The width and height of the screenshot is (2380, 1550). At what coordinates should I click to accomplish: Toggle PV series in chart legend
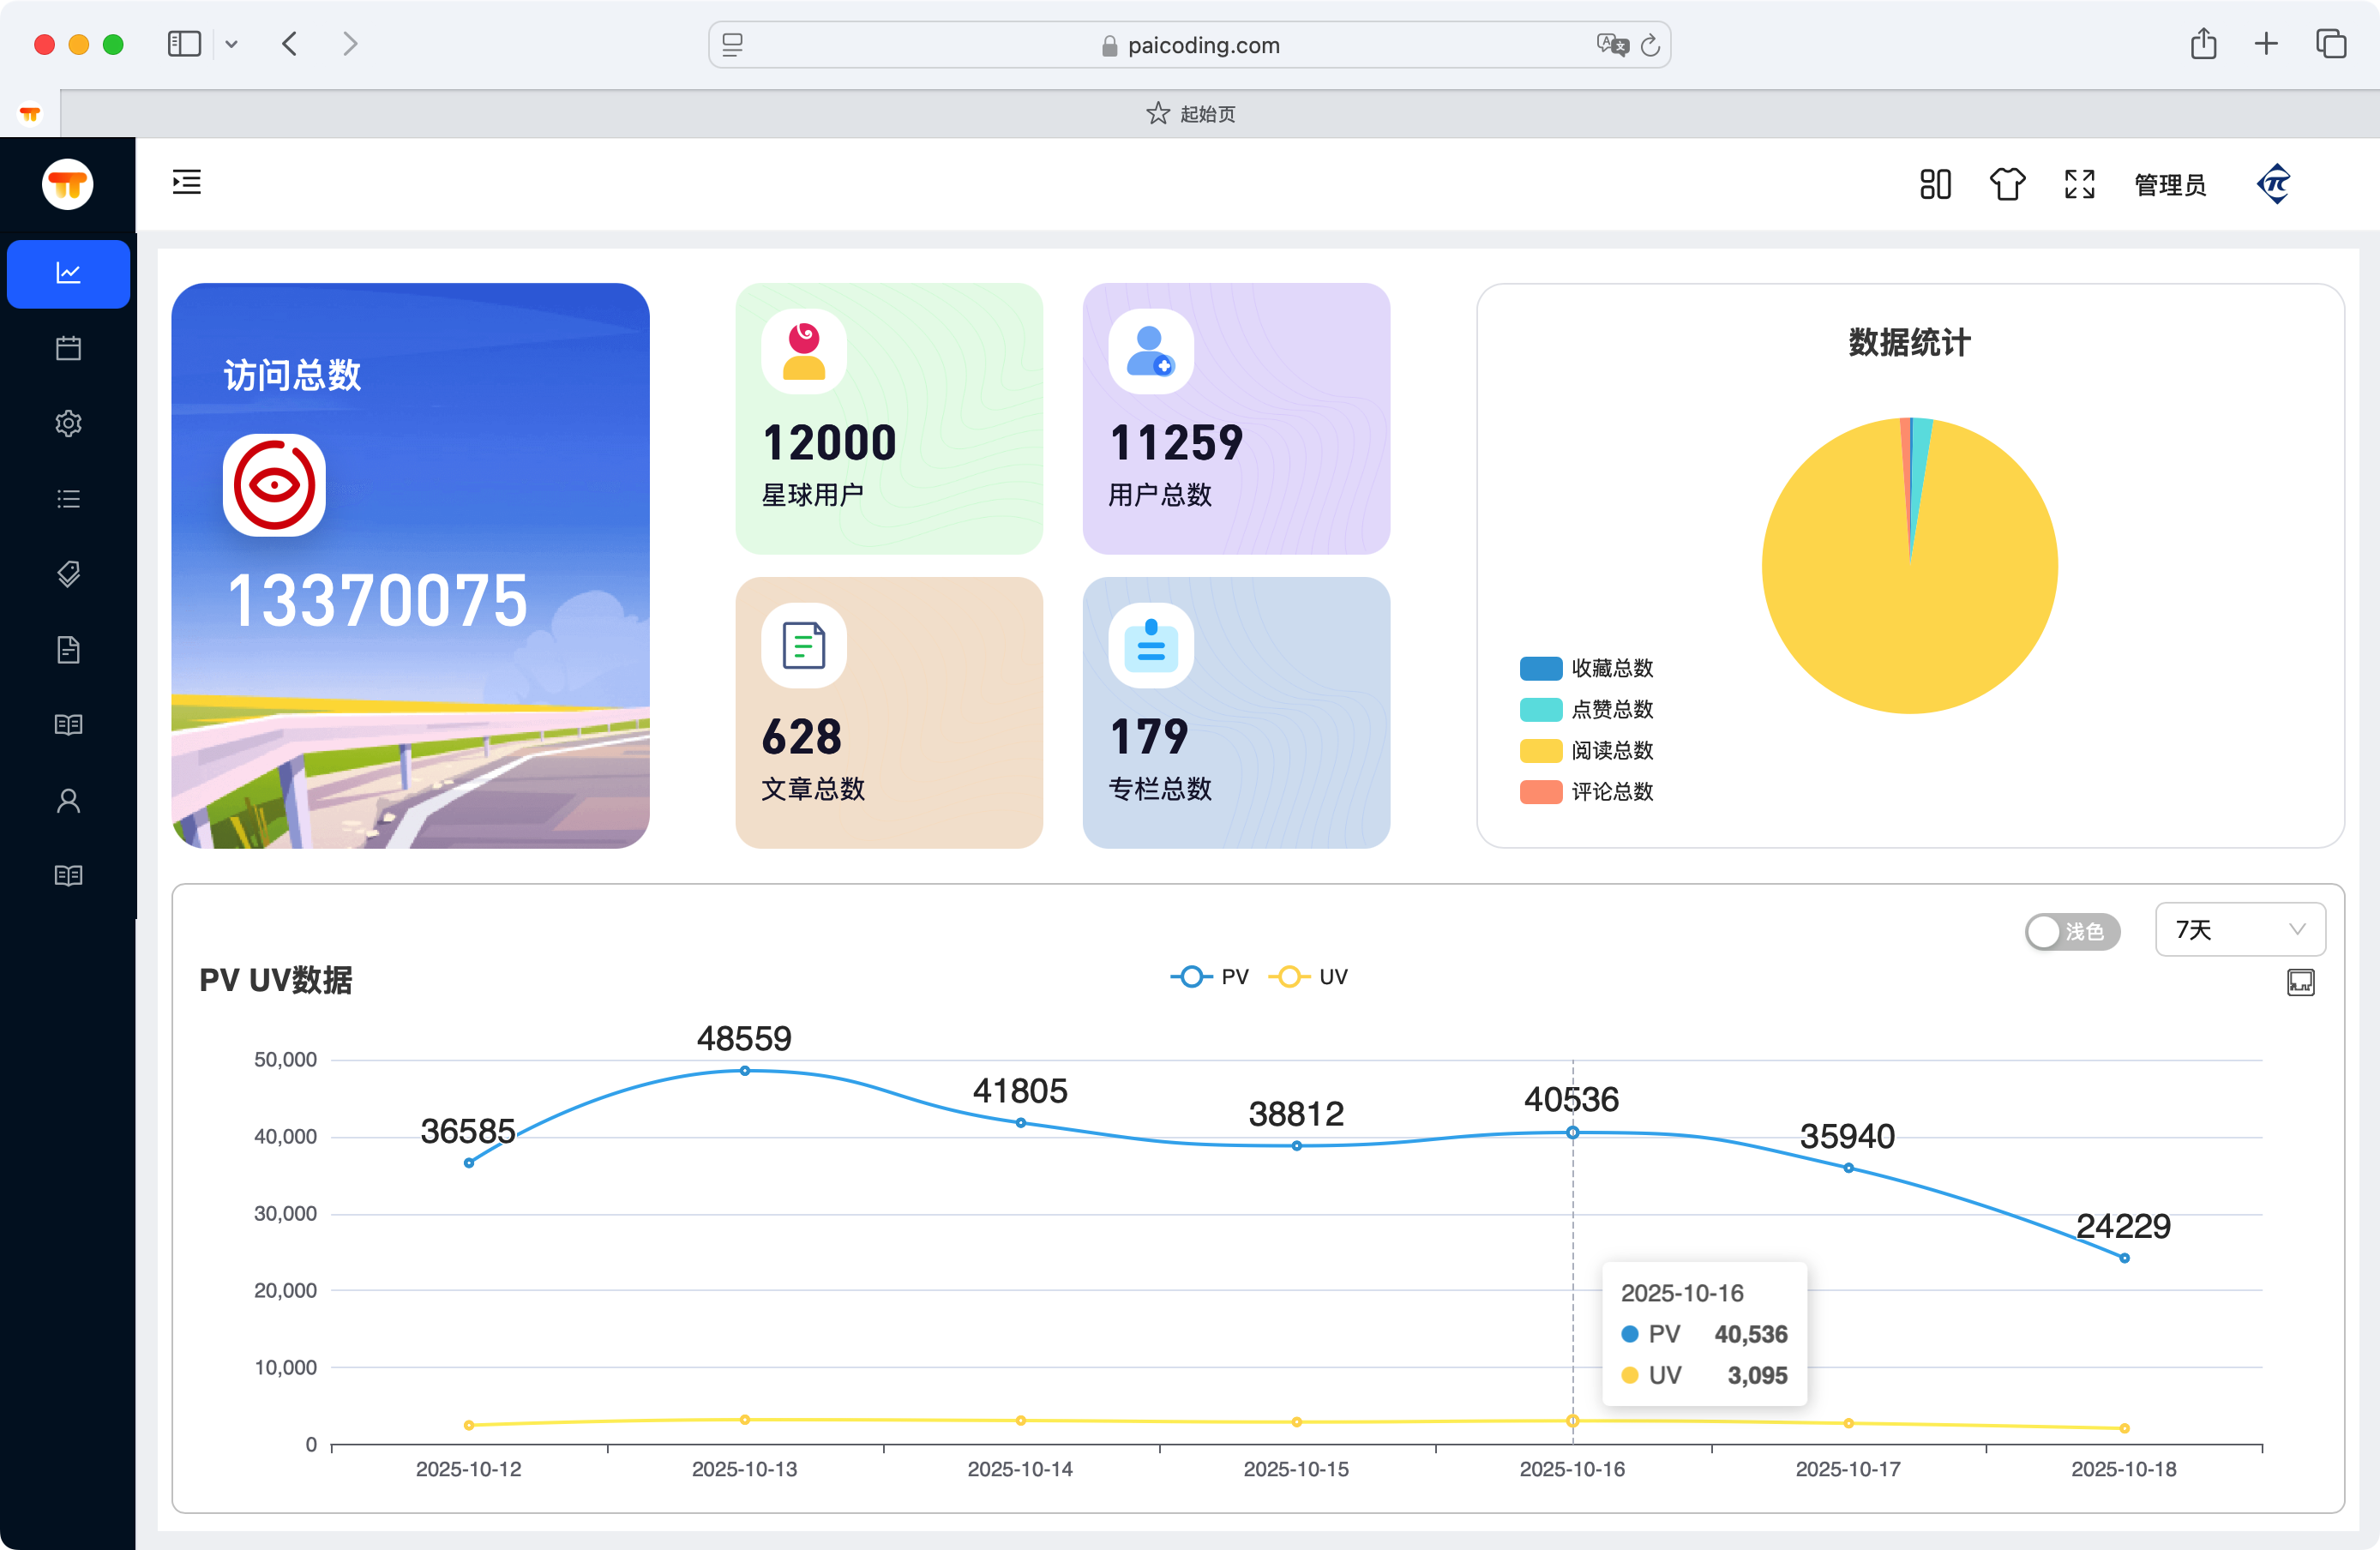coord(1209,977)
